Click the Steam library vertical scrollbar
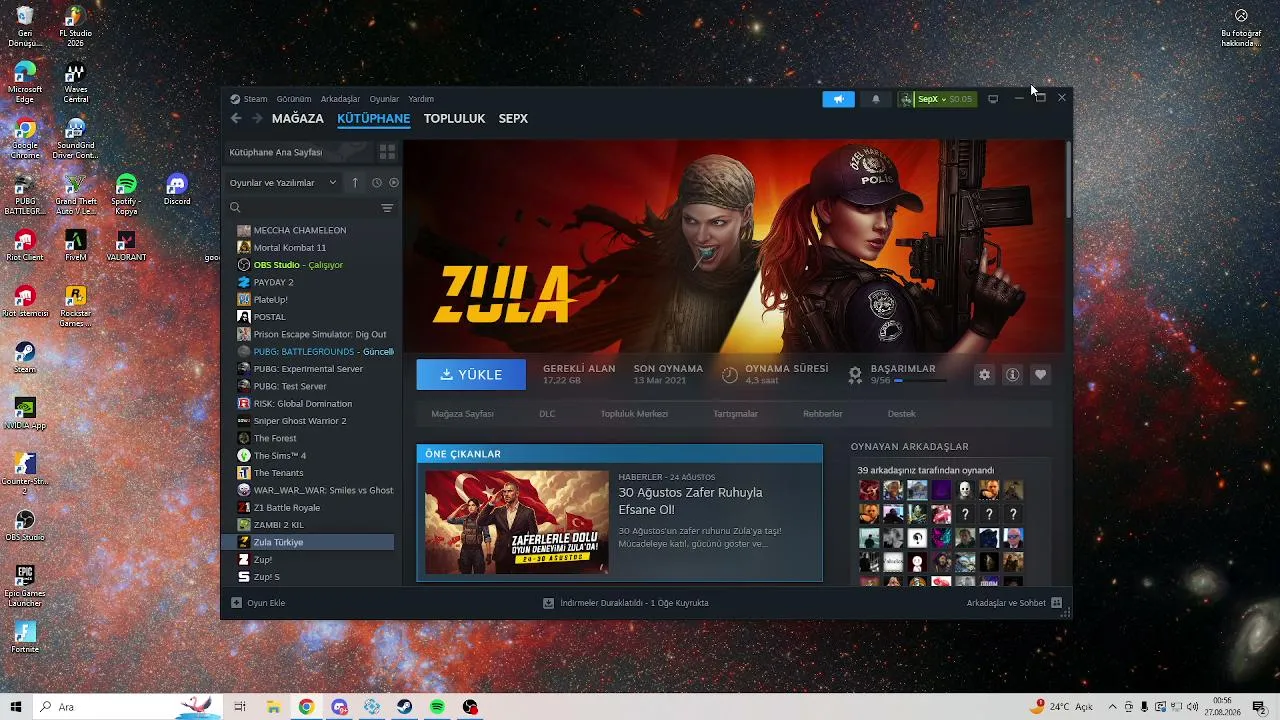 click(x=1068, y=180)
